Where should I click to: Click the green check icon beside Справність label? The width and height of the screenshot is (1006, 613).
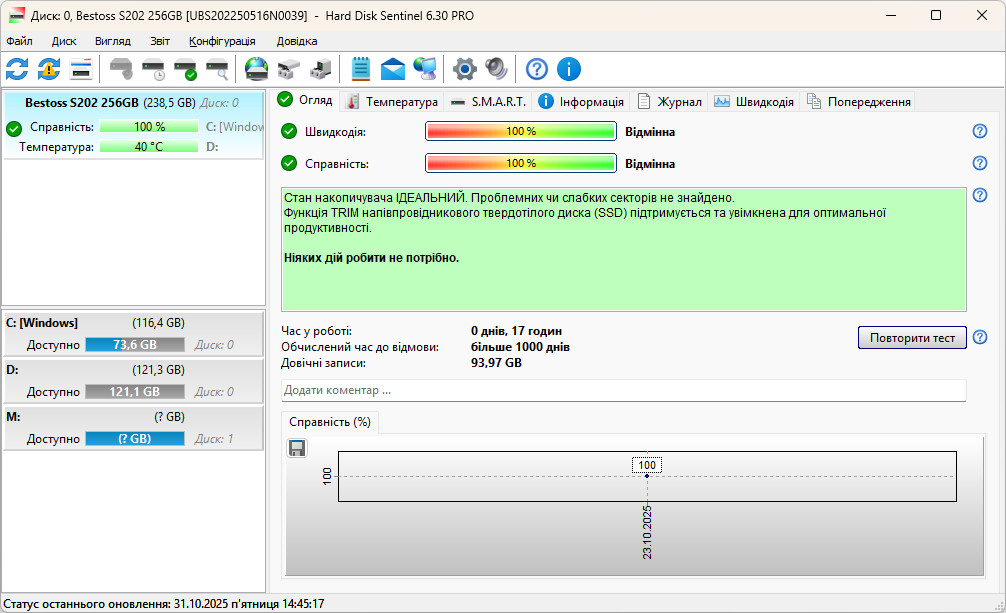pos(289,163)
